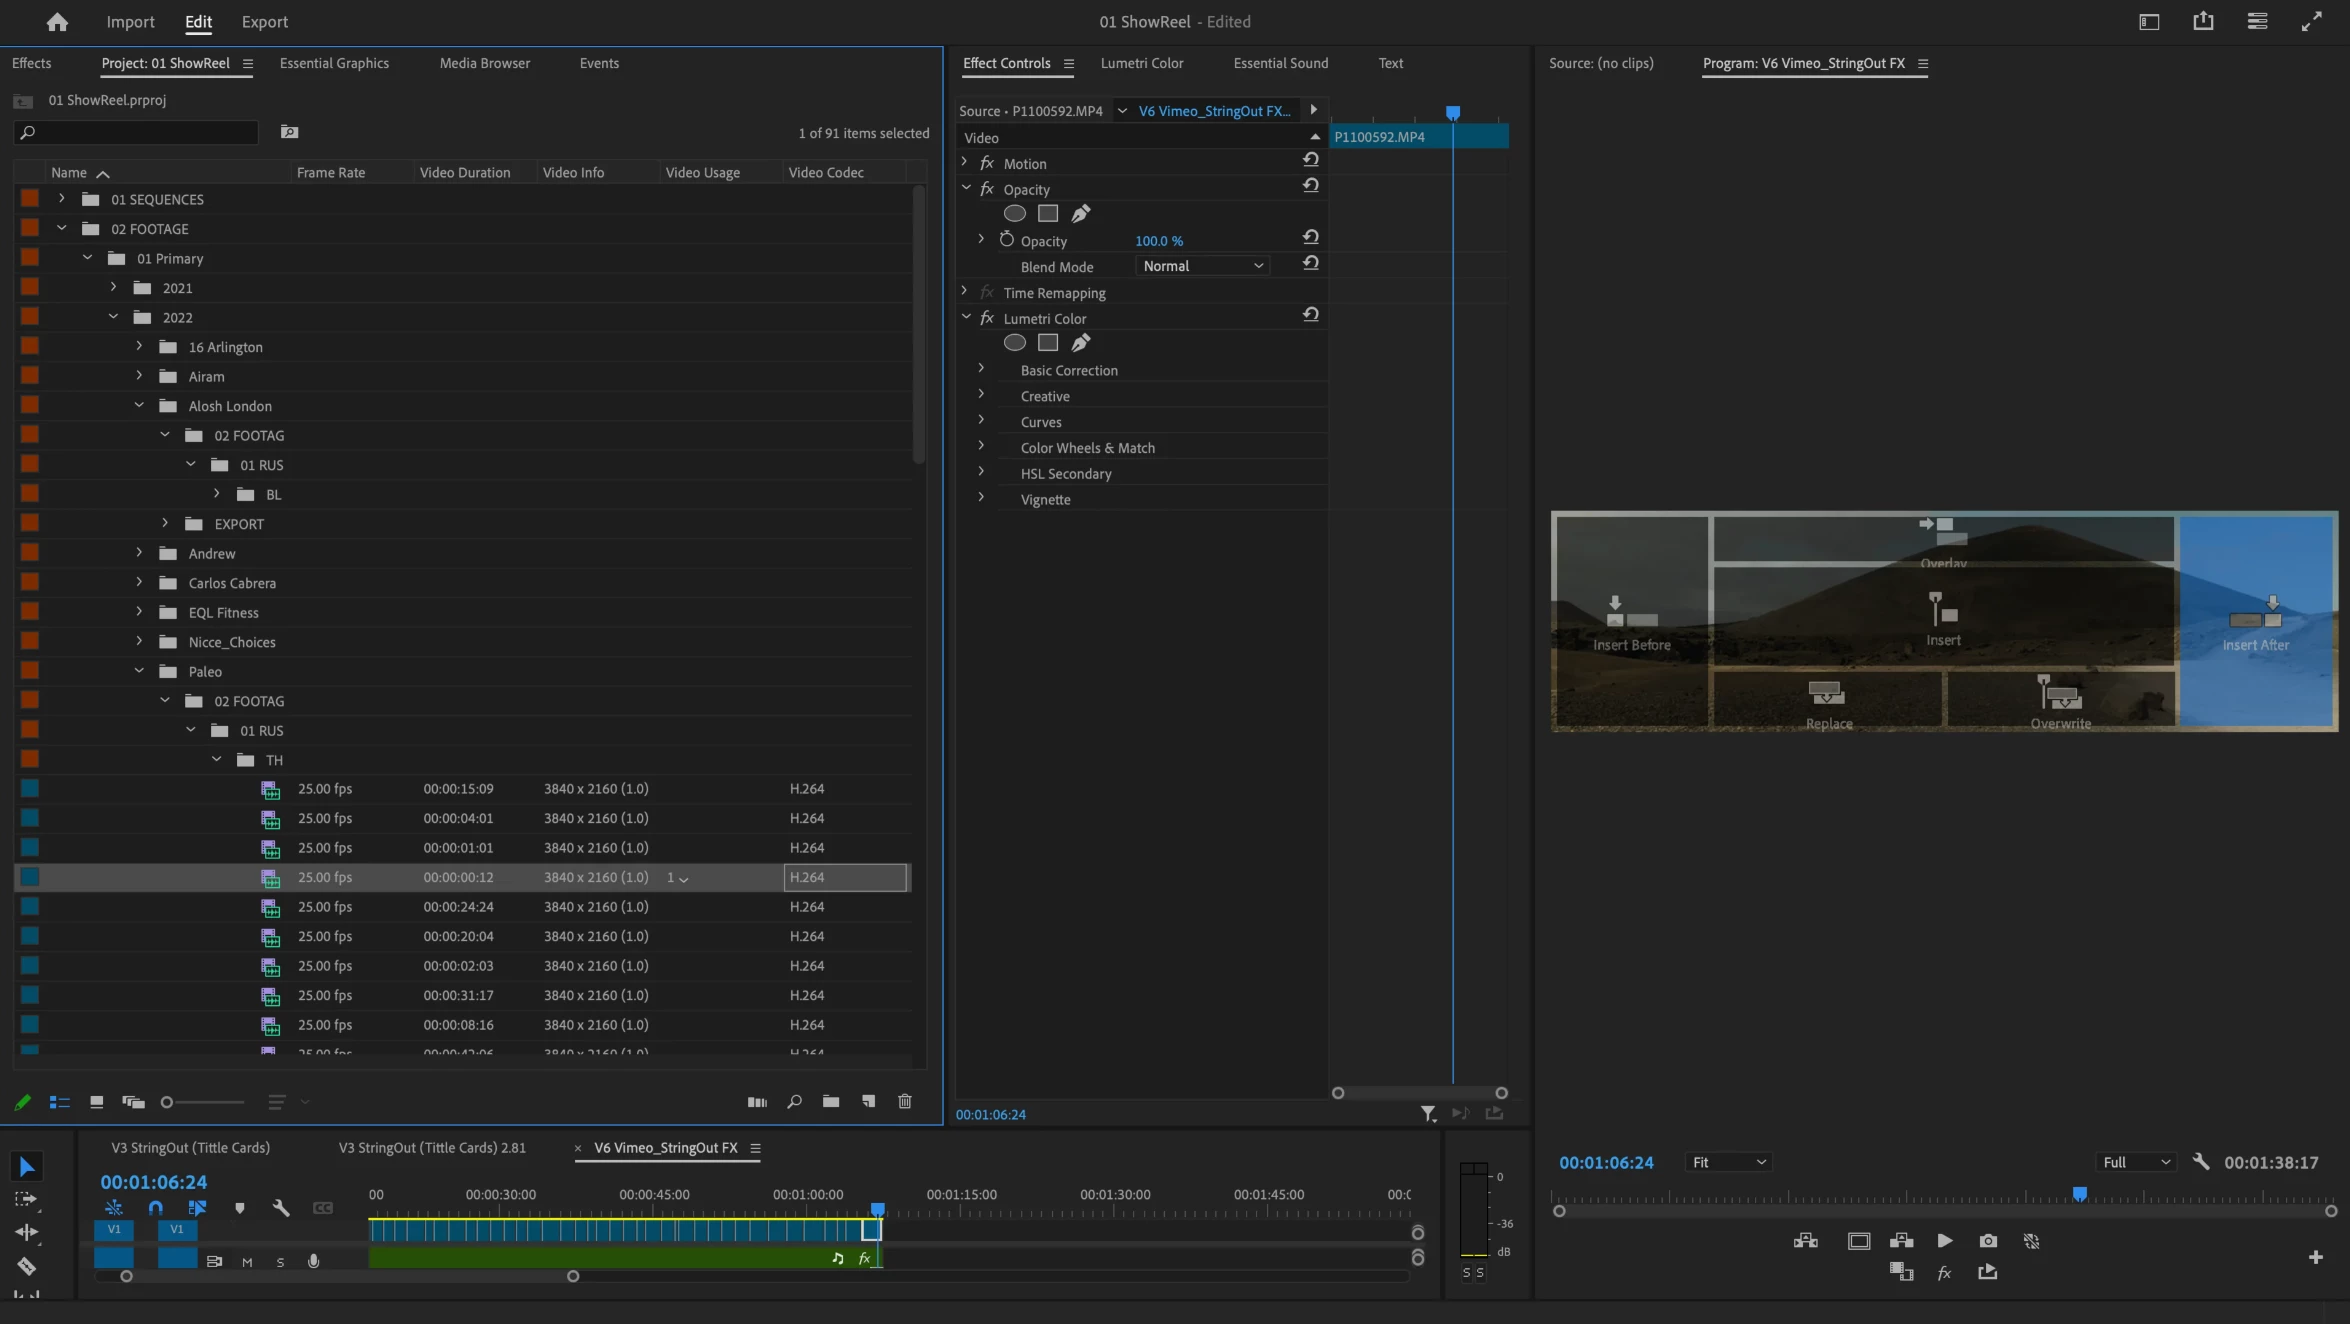
Task: Click the New Bin folder icon
Action: [x=831, y=1101]
